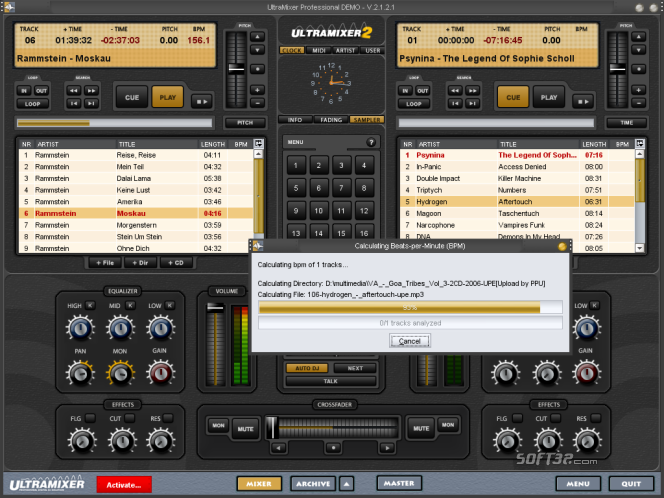Switch to ARTIST tab
664x498 pixels.
(346, 50)
